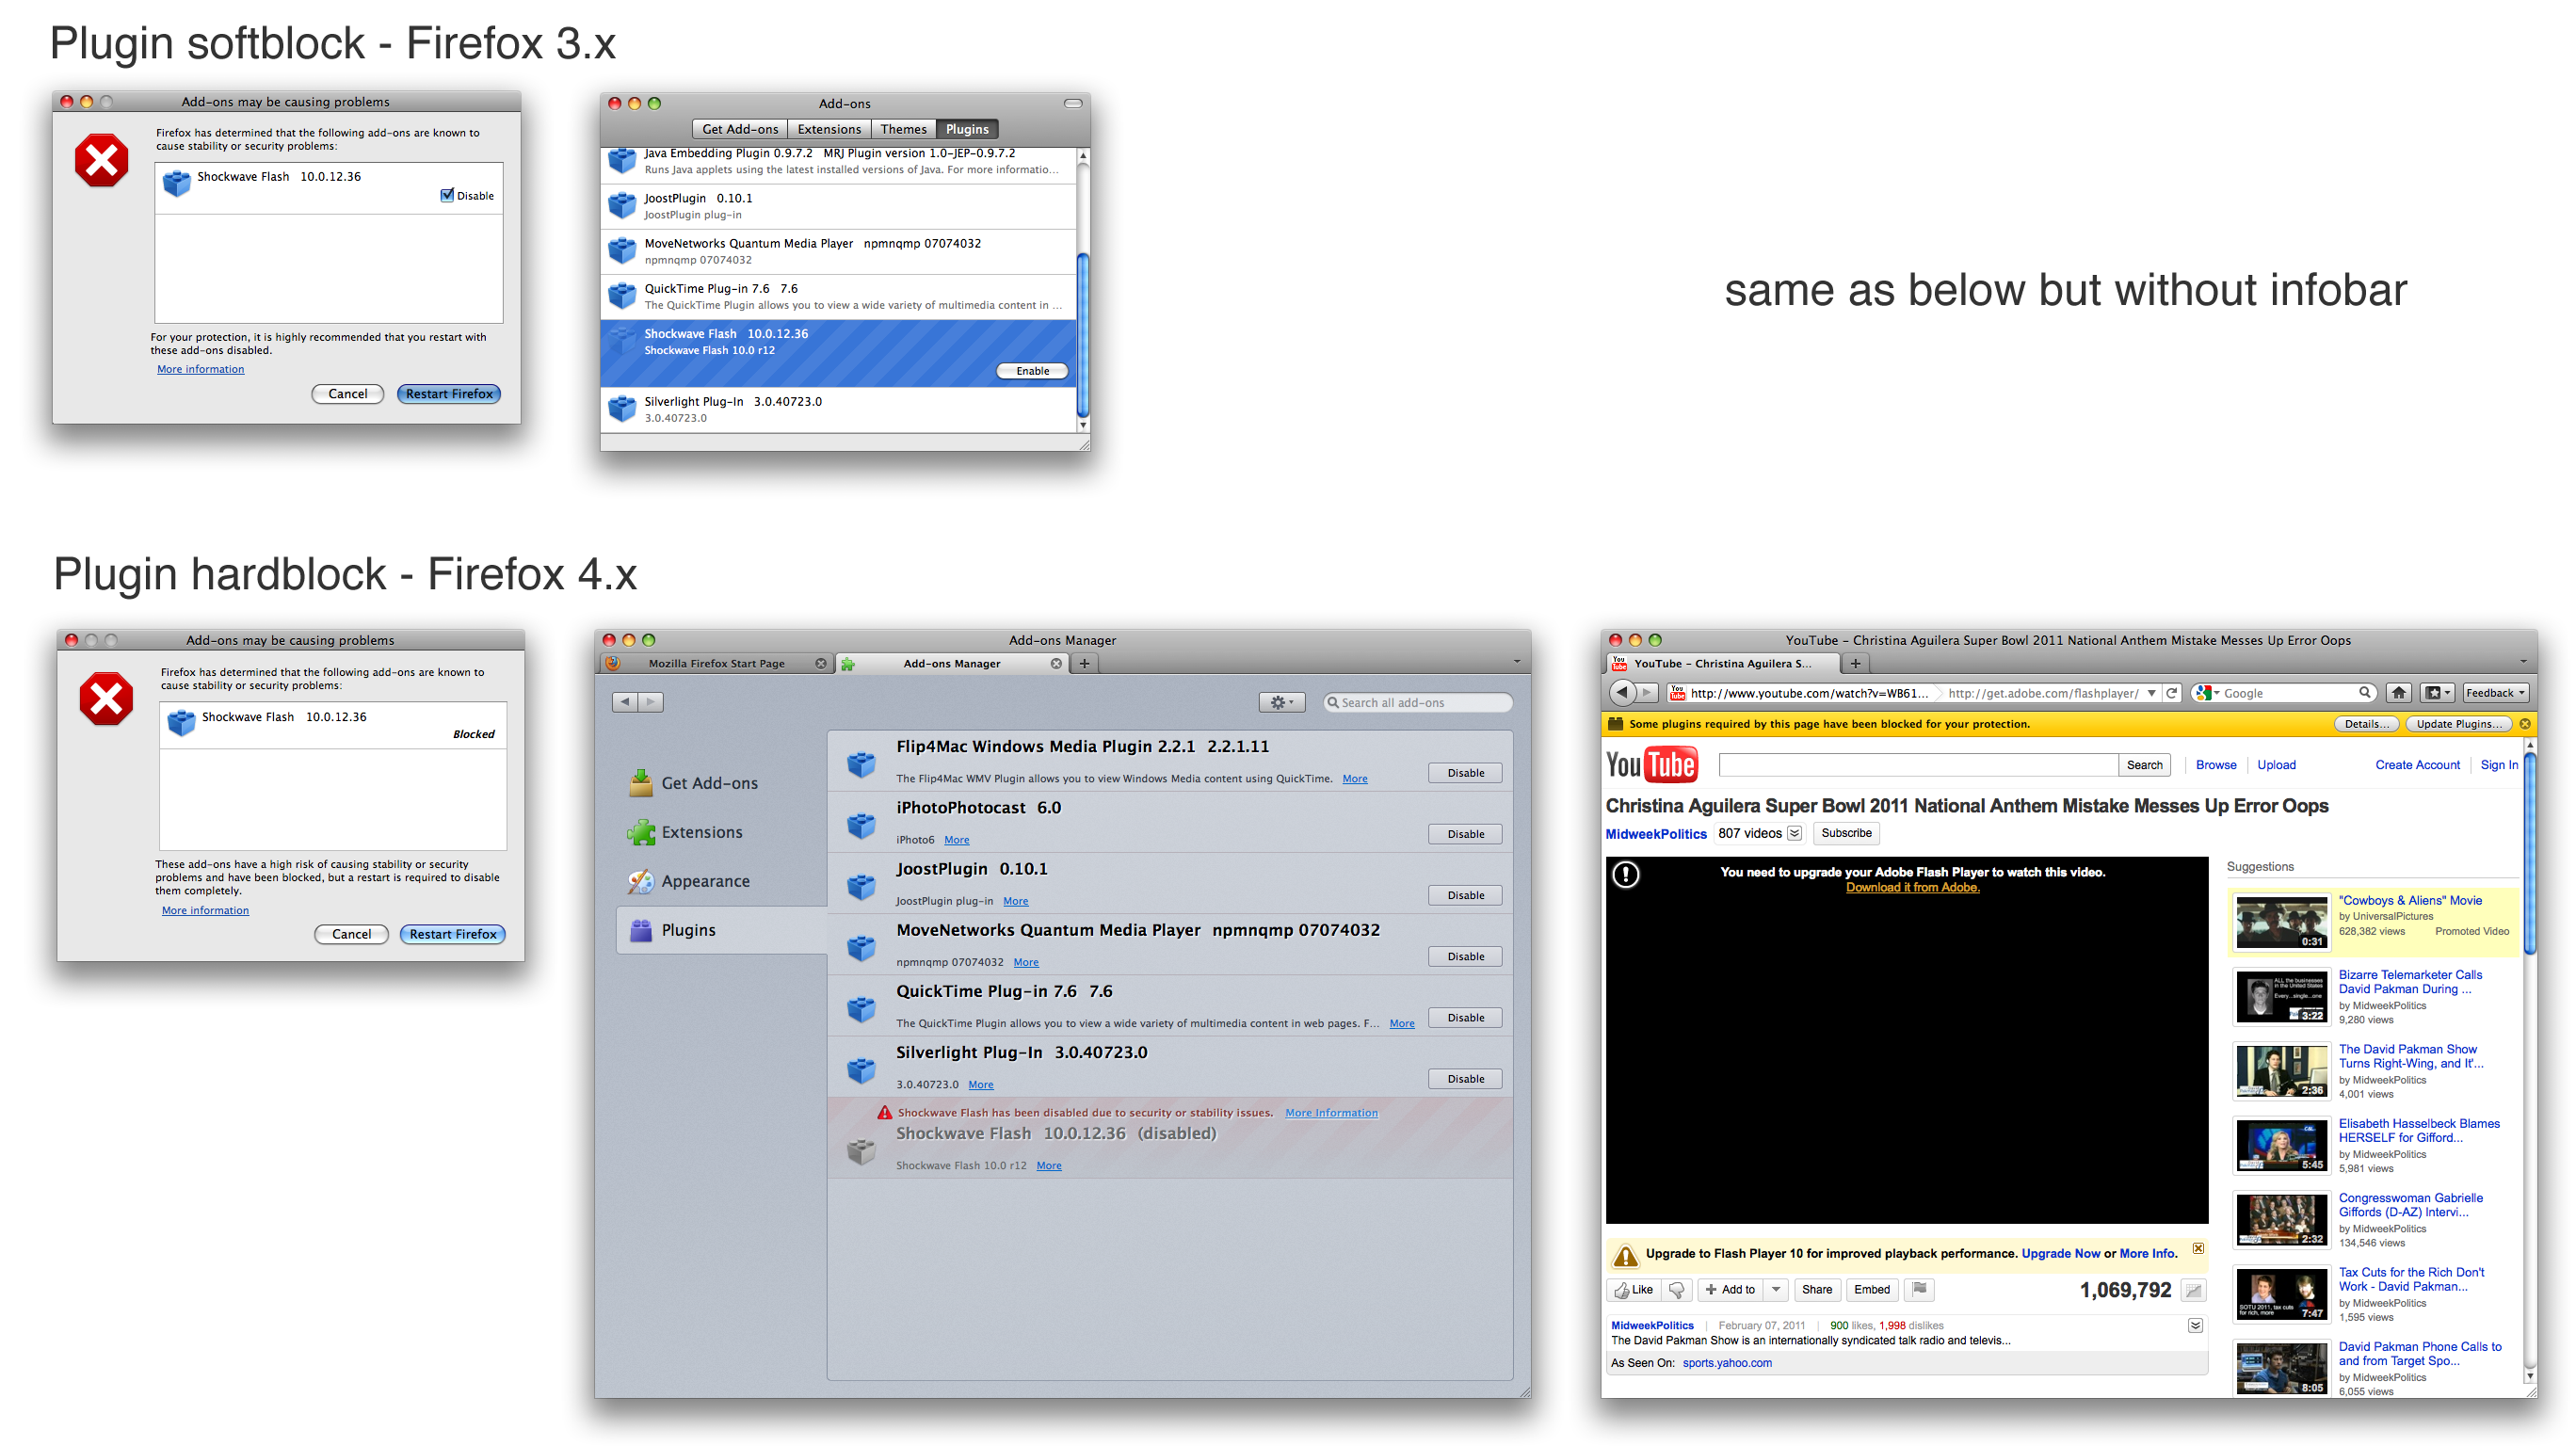
Task: Disable the MoveNetworks Quantum Media Player
Action: 1465,956
